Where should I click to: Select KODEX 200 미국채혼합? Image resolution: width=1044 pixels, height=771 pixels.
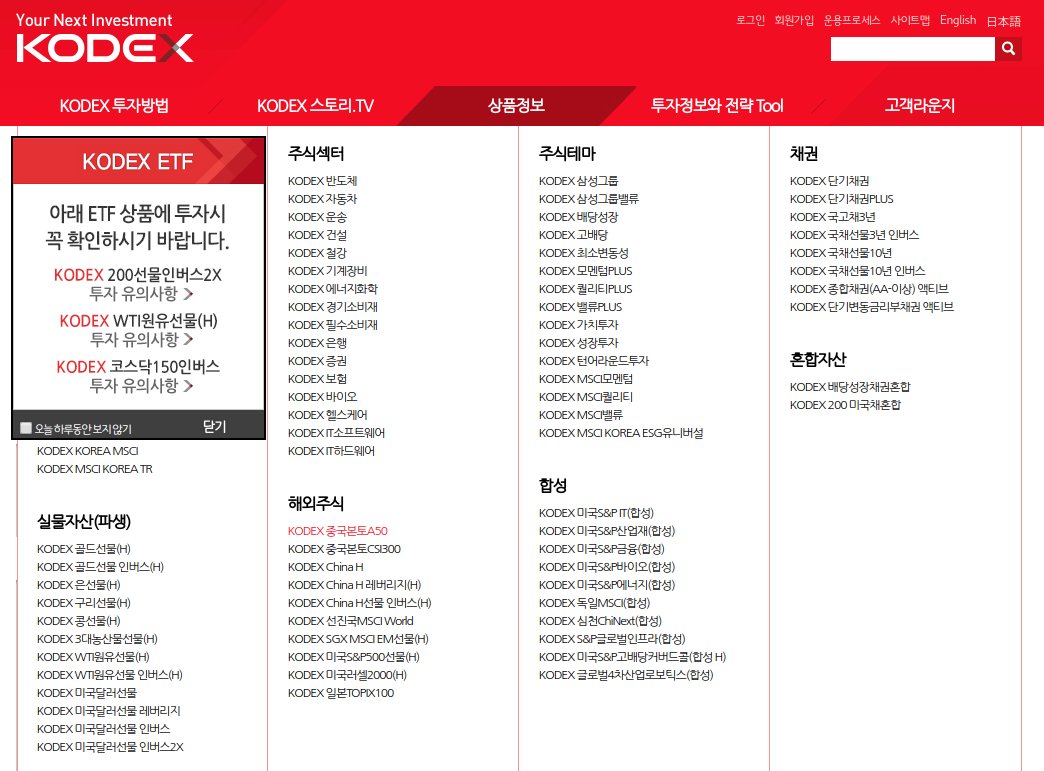point(845,405)
